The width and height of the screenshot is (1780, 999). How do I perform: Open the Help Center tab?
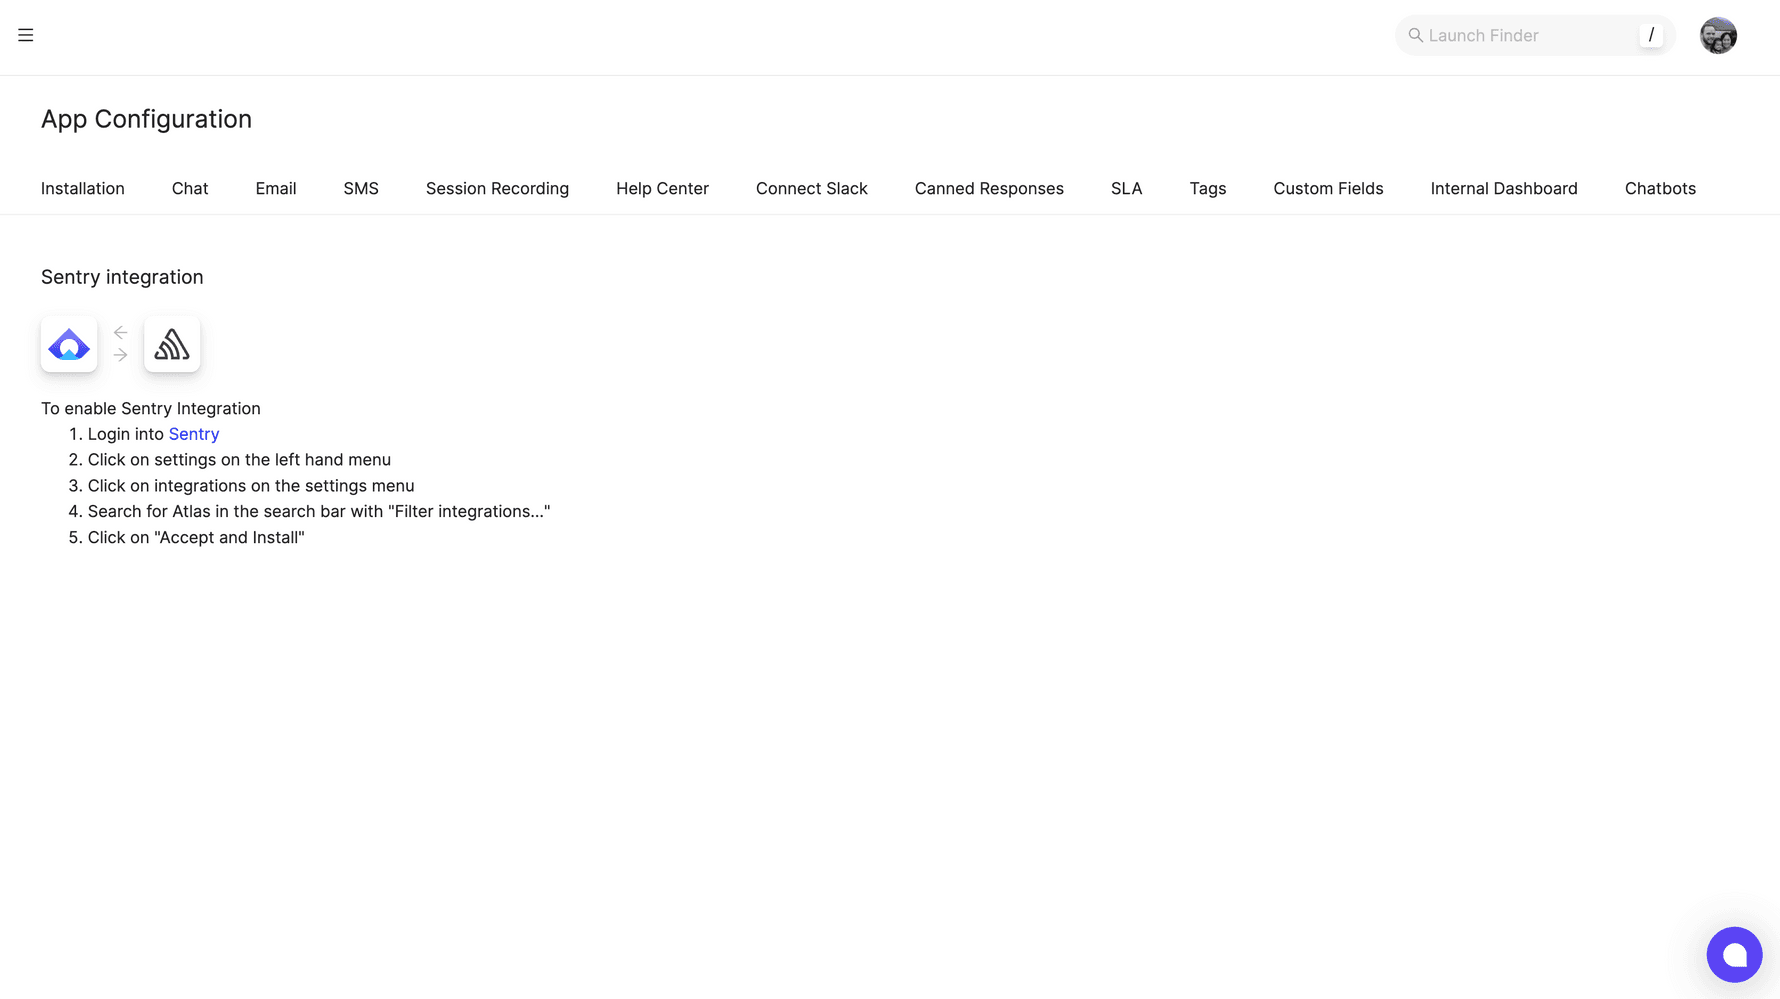[x=662, y=188]
